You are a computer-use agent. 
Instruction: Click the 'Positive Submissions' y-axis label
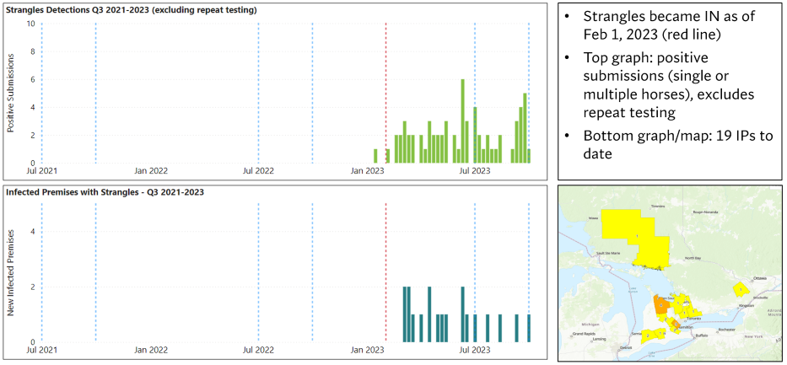11,93
